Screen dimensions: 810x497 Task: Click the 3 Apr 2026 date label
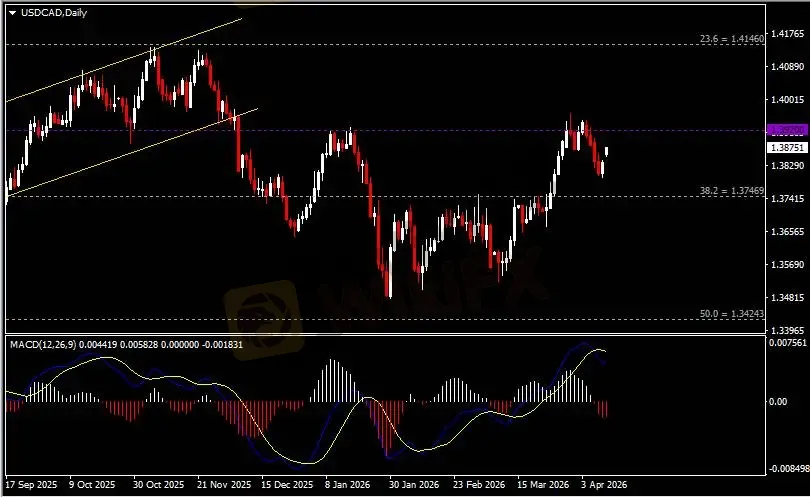[x=603, y=485]
